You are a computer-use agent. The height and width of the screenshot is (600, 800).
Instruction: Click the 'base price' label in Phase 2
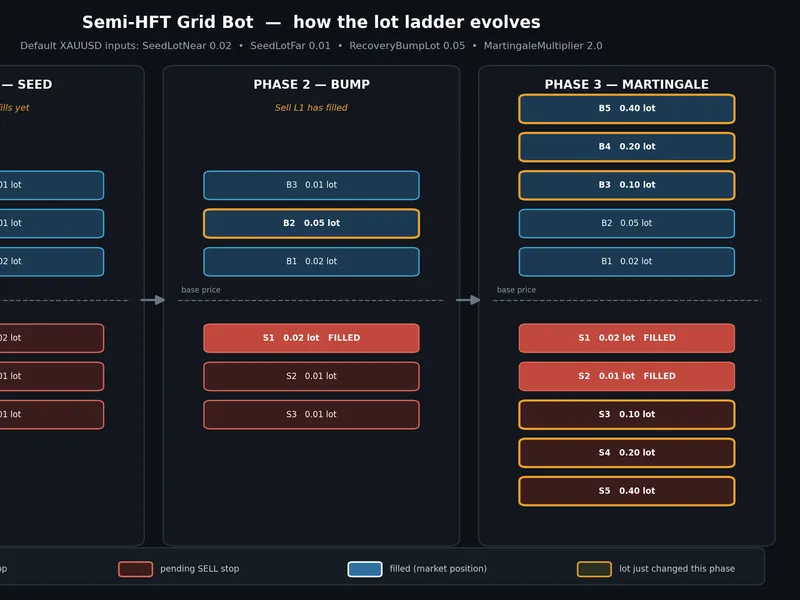tap(201, 290)
